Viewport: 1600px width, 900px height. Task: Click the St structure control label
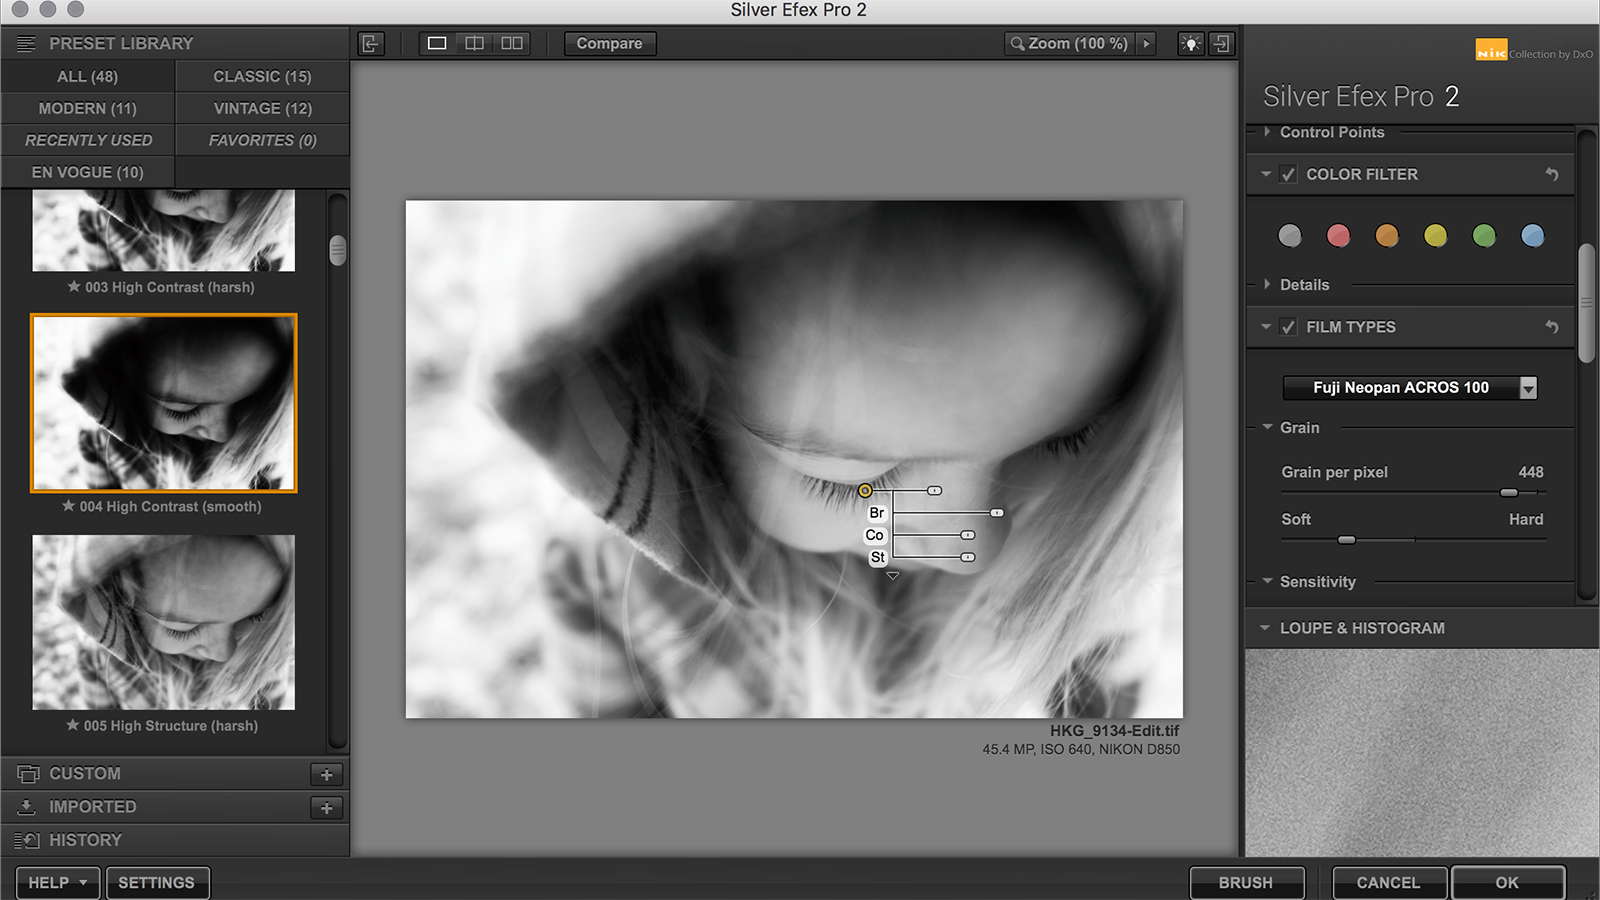[x=877, y=557]
